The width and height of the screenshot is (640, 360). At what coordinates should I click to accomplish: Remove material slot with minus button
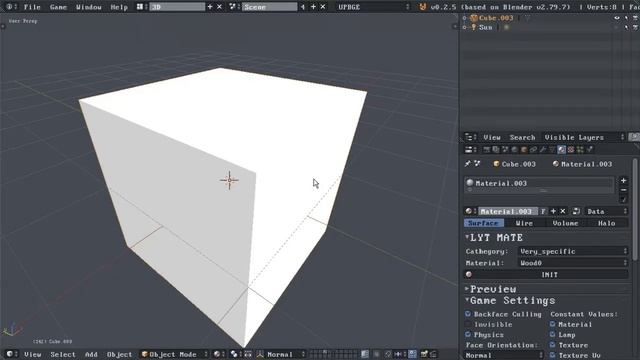tap(623, 190)
